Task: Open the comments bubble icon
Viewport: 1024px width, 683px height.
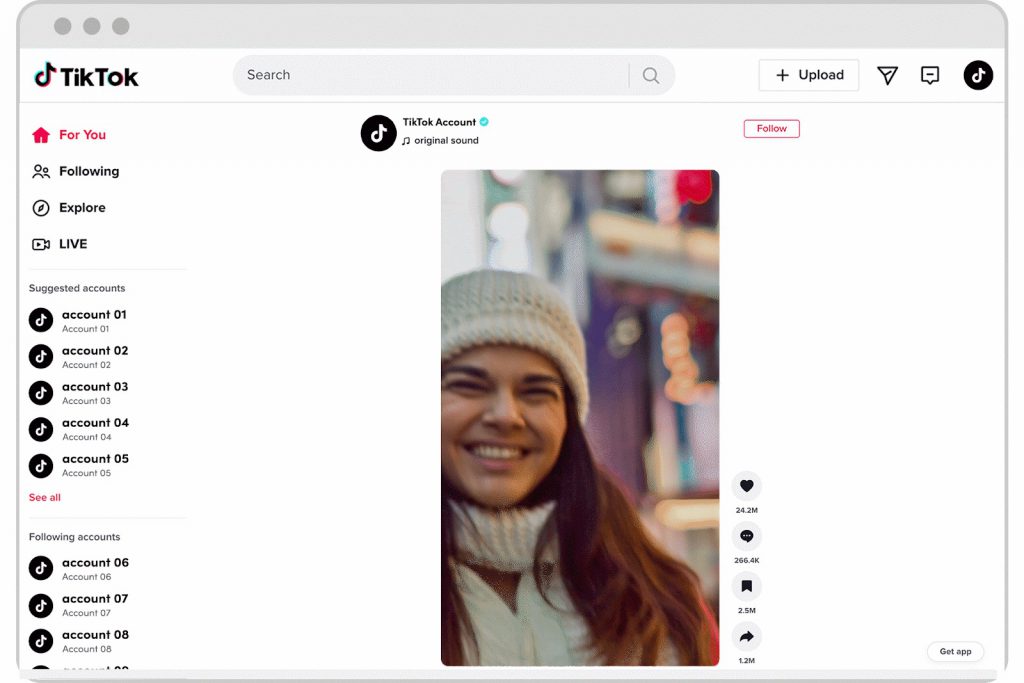Action: [x=746, y=537]
